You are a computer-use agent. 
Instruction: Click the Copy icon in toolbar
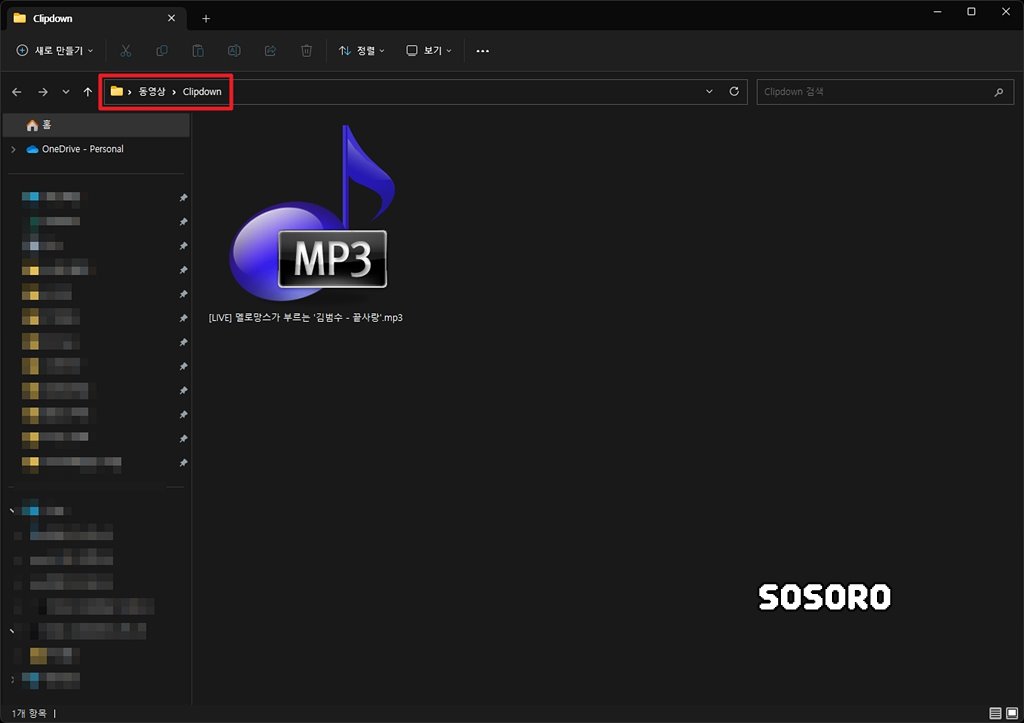pyautogui.click(x=162, y=50)
